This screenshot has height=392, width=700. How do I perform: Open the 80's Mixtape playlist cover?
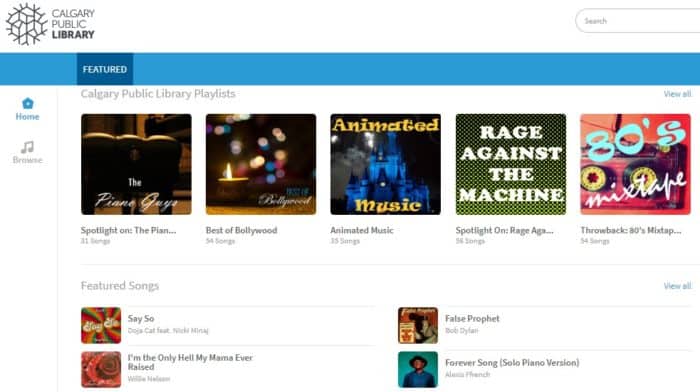(635, 164)
